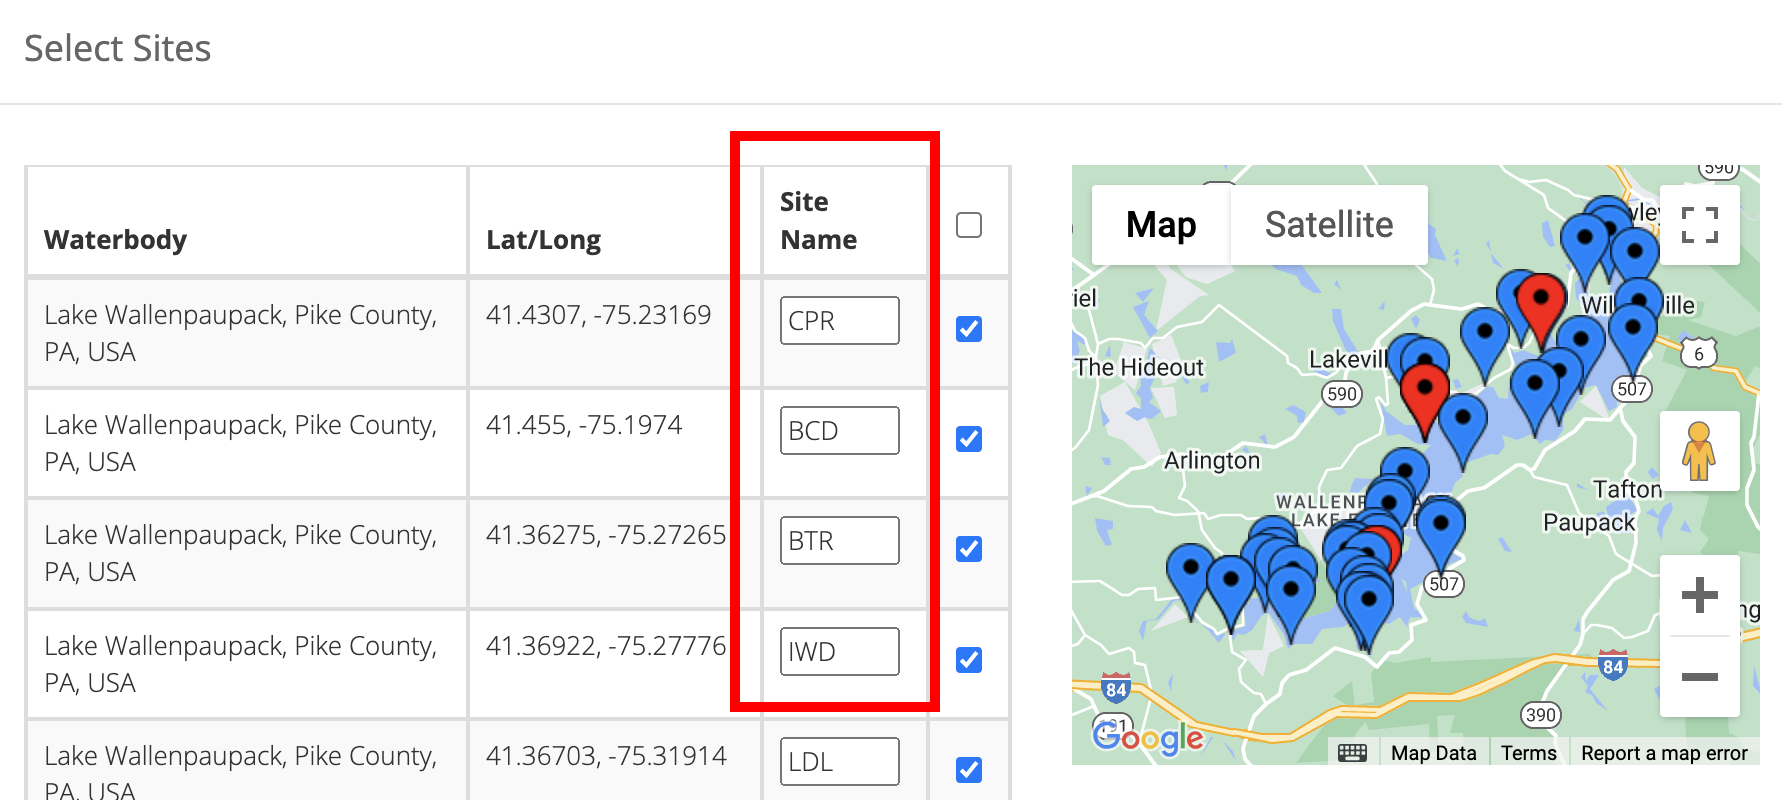The width and height of the screenshot is (1782, 800).
Task: Zoom in with the map plus button
Action: coord(1699,596)
